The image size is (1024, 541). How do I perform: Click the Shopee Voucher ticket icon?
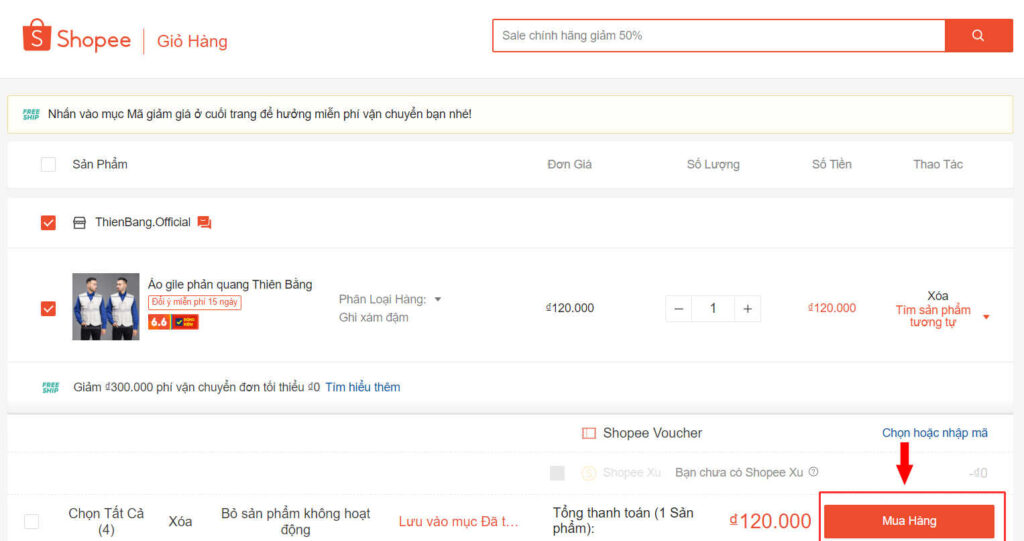[x=589, y=433]
